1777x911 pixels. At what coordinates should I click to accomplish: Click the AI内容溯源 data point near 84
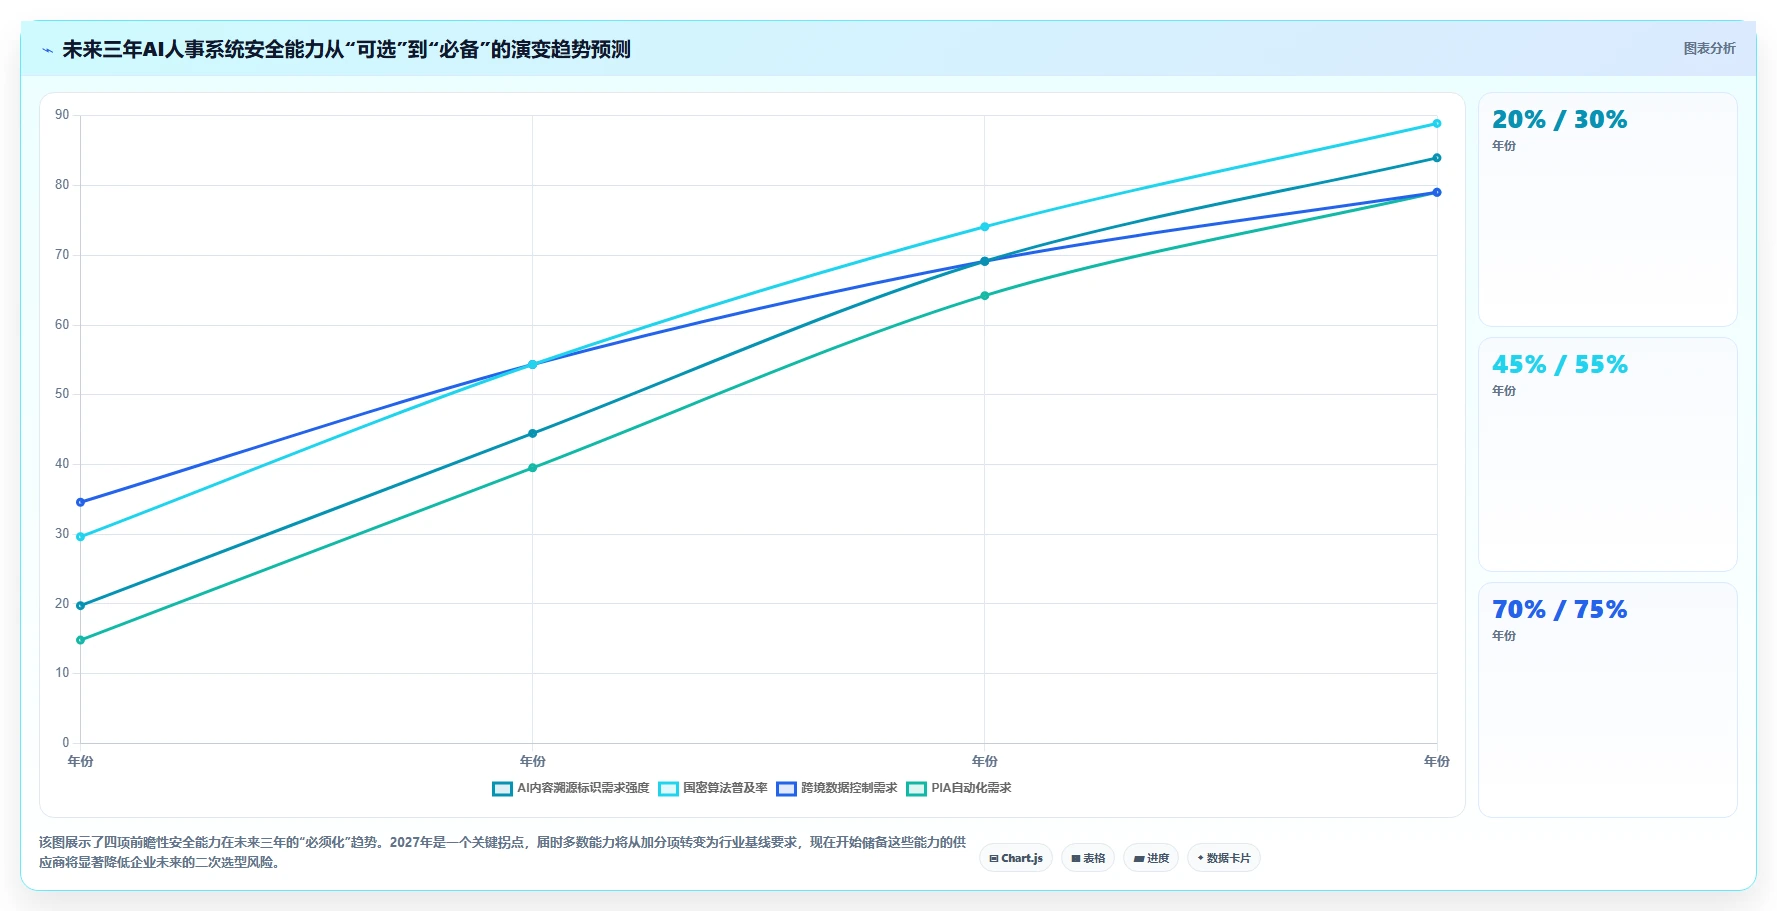click(x=1437, y=158)
